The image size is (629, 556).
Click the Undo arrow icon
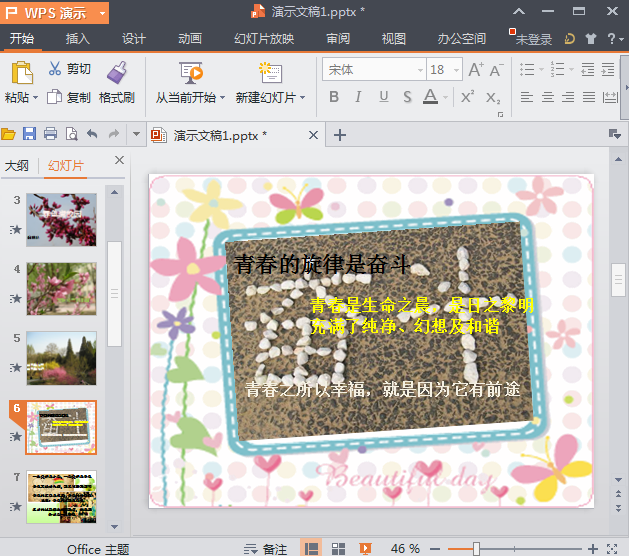(92, 134)
